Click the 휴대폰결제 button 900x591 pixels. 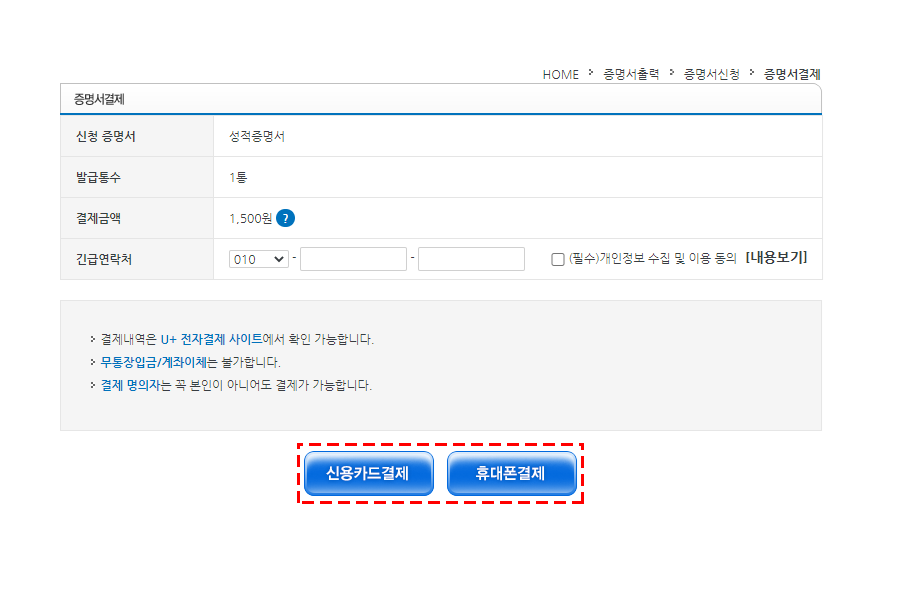[511, 473]
